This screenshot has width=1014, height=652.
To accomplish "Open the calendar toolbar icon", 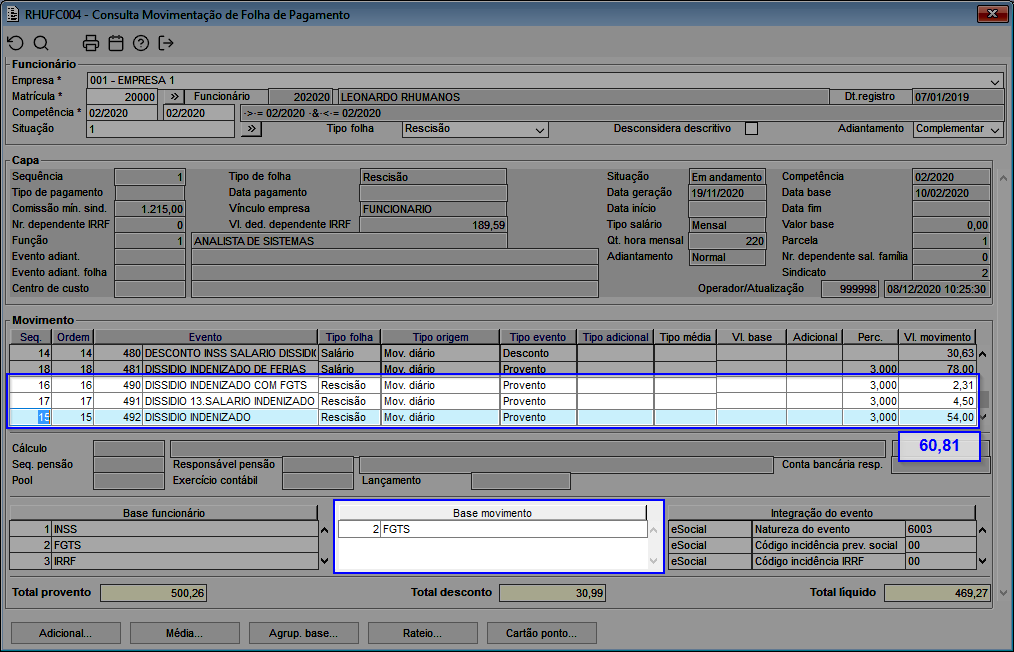I will [116, 43].
